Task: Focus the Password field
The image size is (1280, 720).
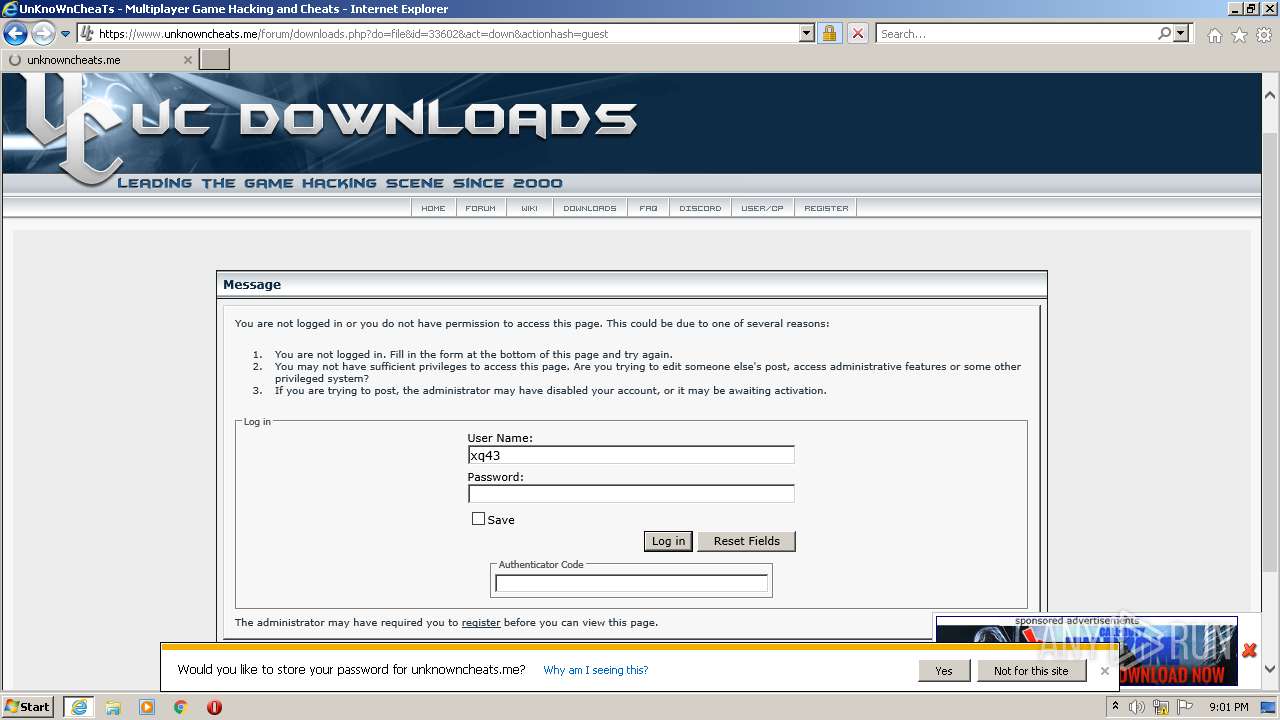Action: (631, 493)
